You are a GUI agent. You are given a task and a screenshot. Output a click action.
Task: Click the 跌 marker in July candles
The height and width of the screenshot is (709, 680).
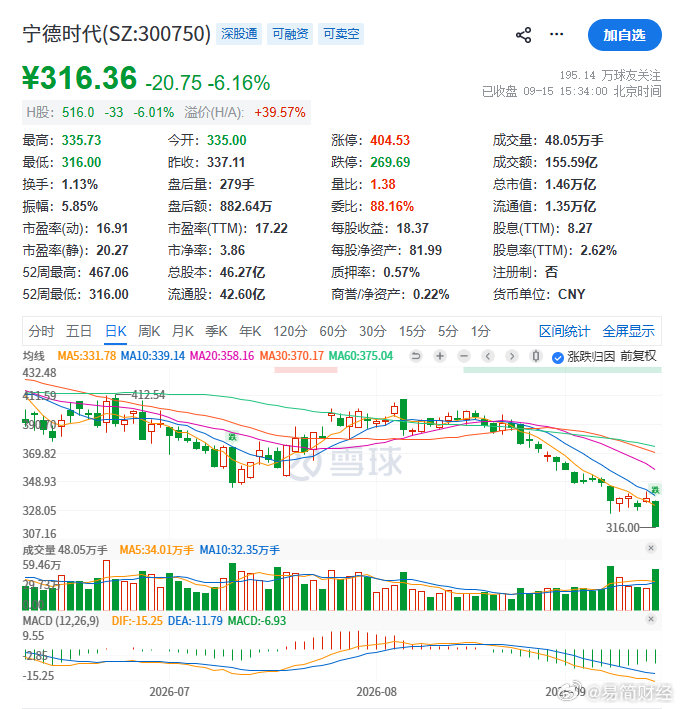tap(232, 437)
